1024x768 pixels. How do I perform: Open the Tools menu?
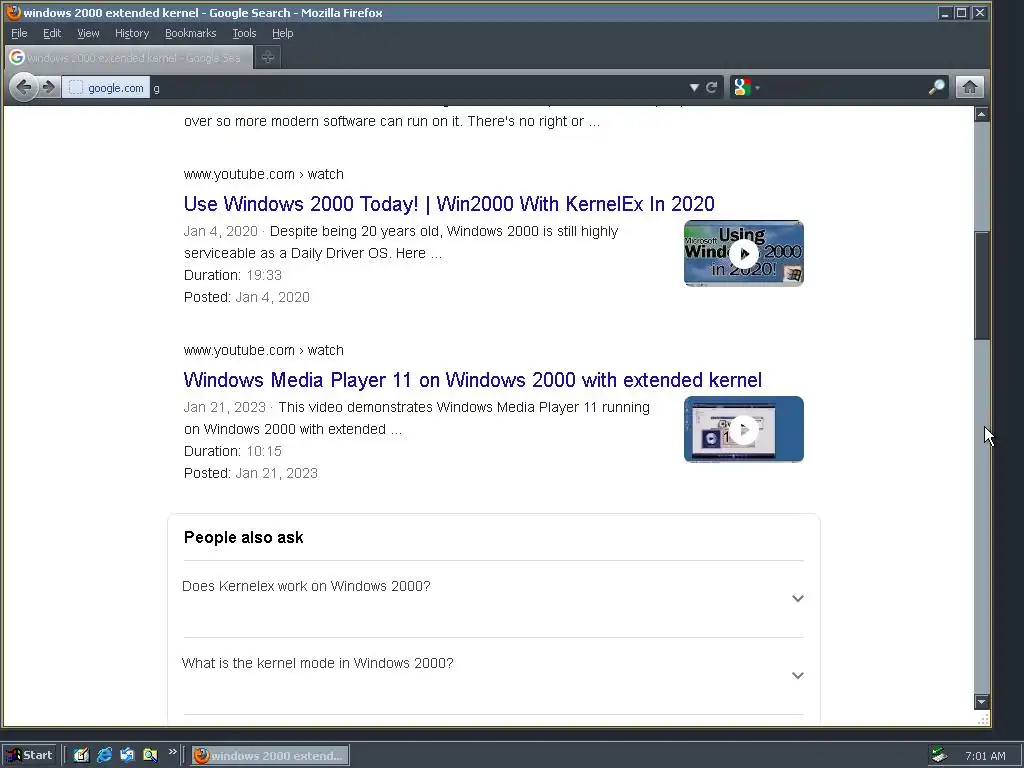click(x=244, y=33)
